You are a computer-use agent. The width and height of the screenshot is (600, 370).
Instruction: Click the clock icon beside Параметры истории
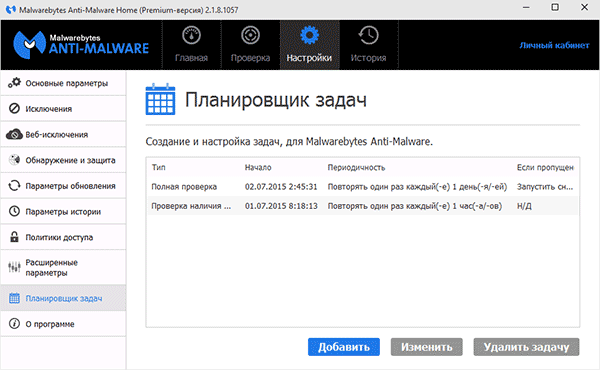pos(14,211)
